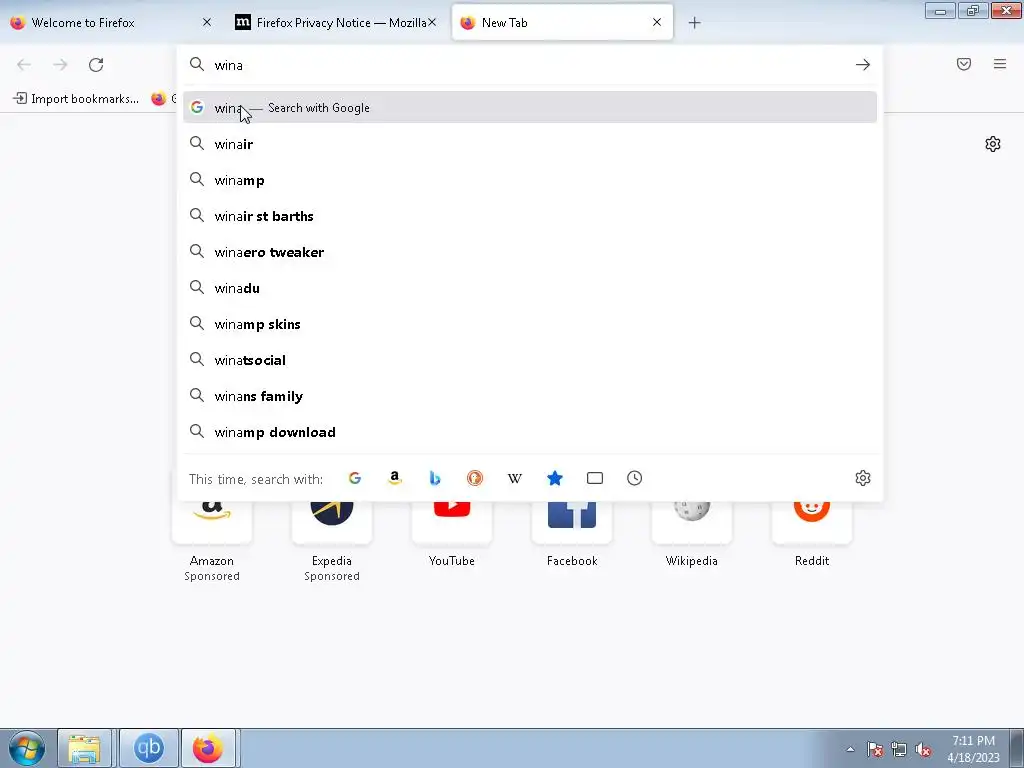Click the muted volume tray icon
This screenshot has height=768, width=1024.
coord(923,750)
